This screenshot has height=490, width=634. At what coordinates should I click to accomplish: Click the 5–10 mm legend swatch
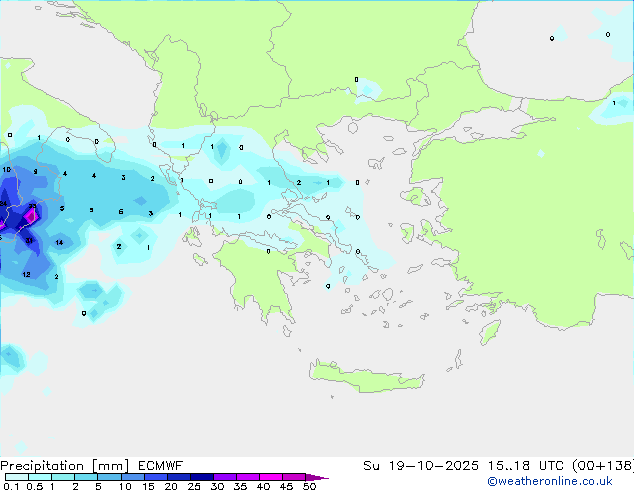pos(109,477)
